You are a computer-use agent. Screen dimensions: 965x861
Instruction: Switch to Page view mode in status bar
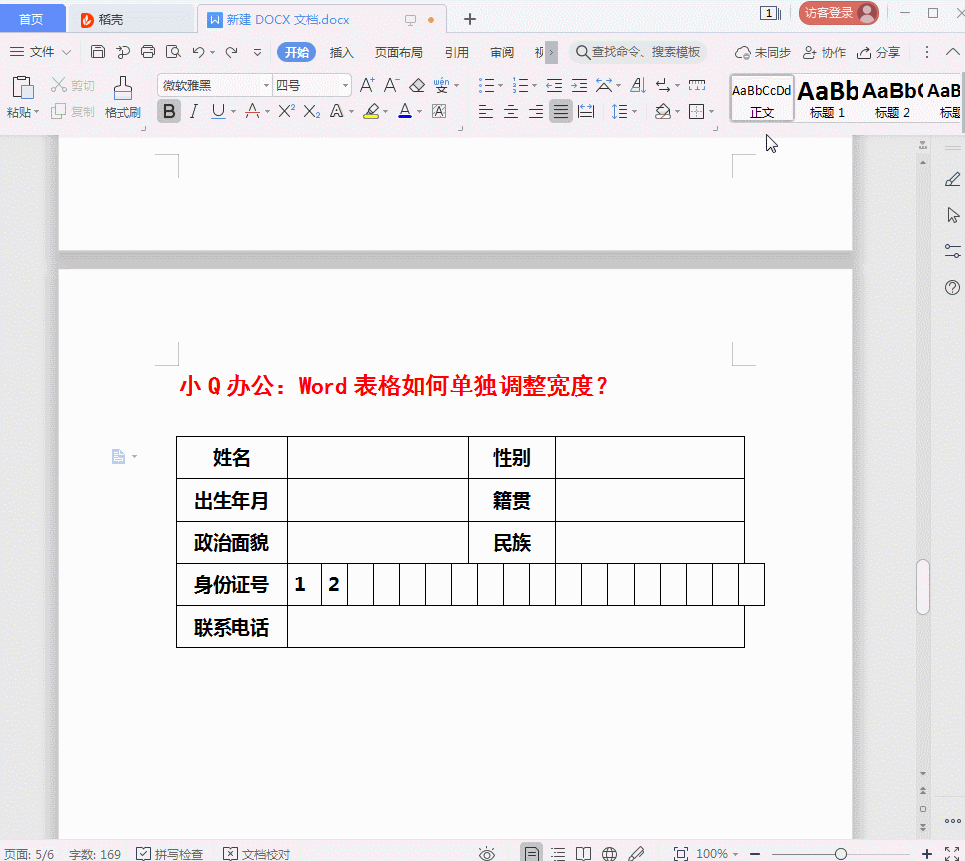(532, 853)
